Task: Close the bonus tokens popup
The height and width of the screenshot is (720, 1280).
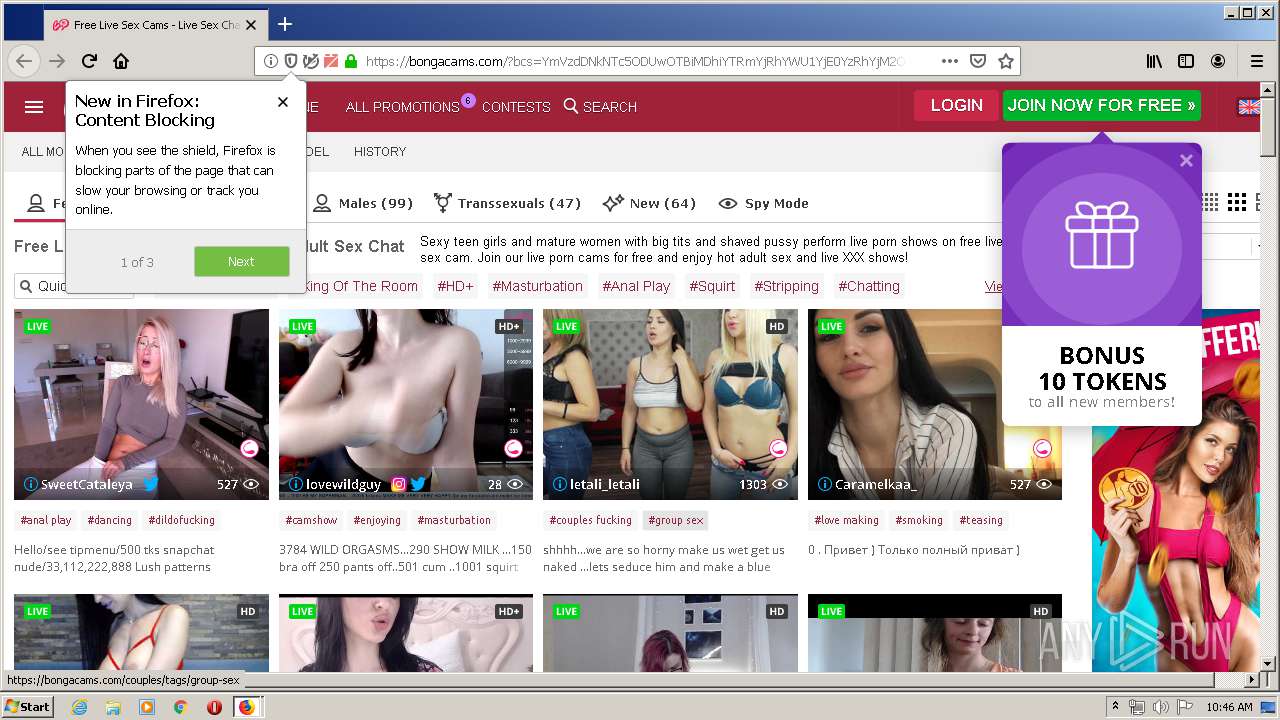Action: [1186, 160]
